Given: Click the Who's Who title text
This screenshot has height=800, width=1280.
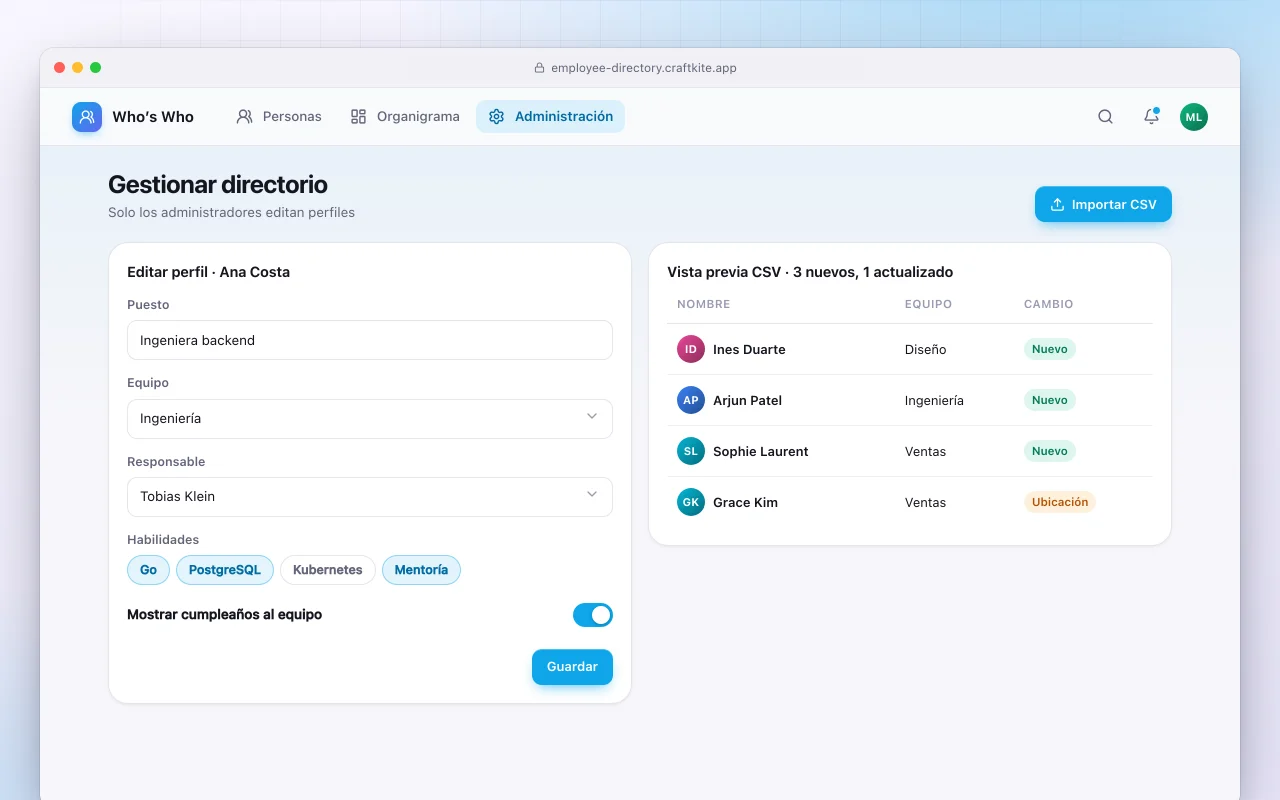Looking at the screenshot, I should (x=153, y=117).
